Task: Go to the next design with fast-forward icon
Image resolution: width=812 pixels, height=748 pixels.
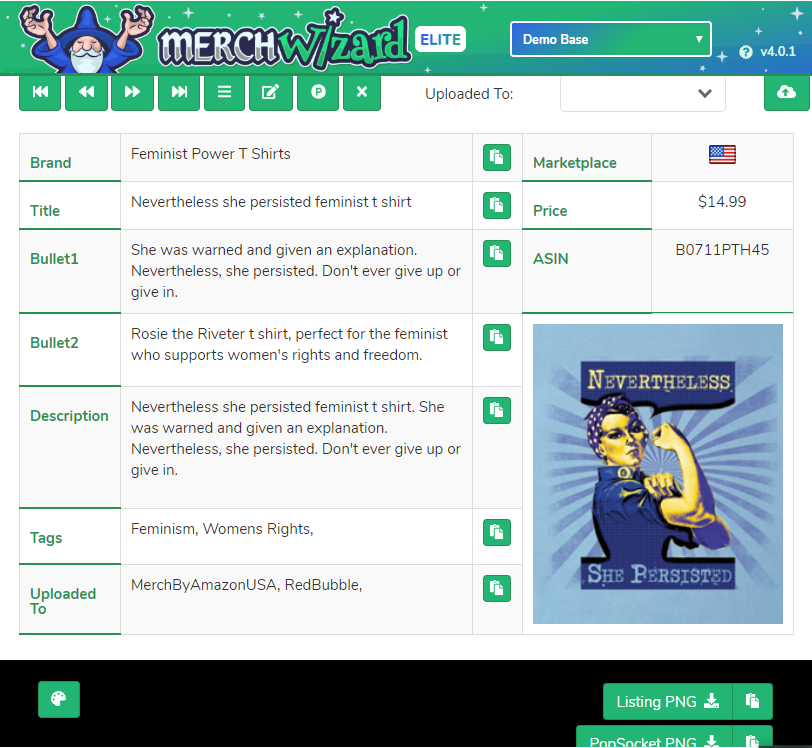Action: tap(133, 92)
